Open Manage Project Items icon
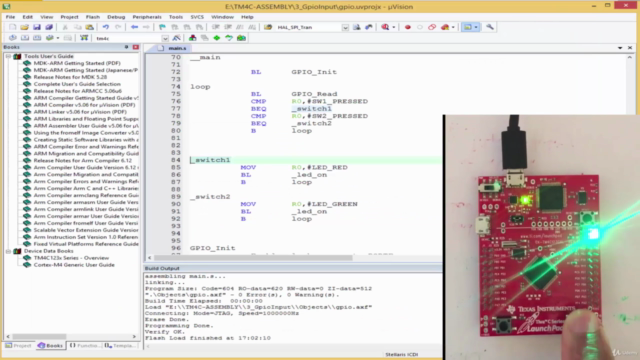This screenshot has height=360, width=640. [192, 38]
